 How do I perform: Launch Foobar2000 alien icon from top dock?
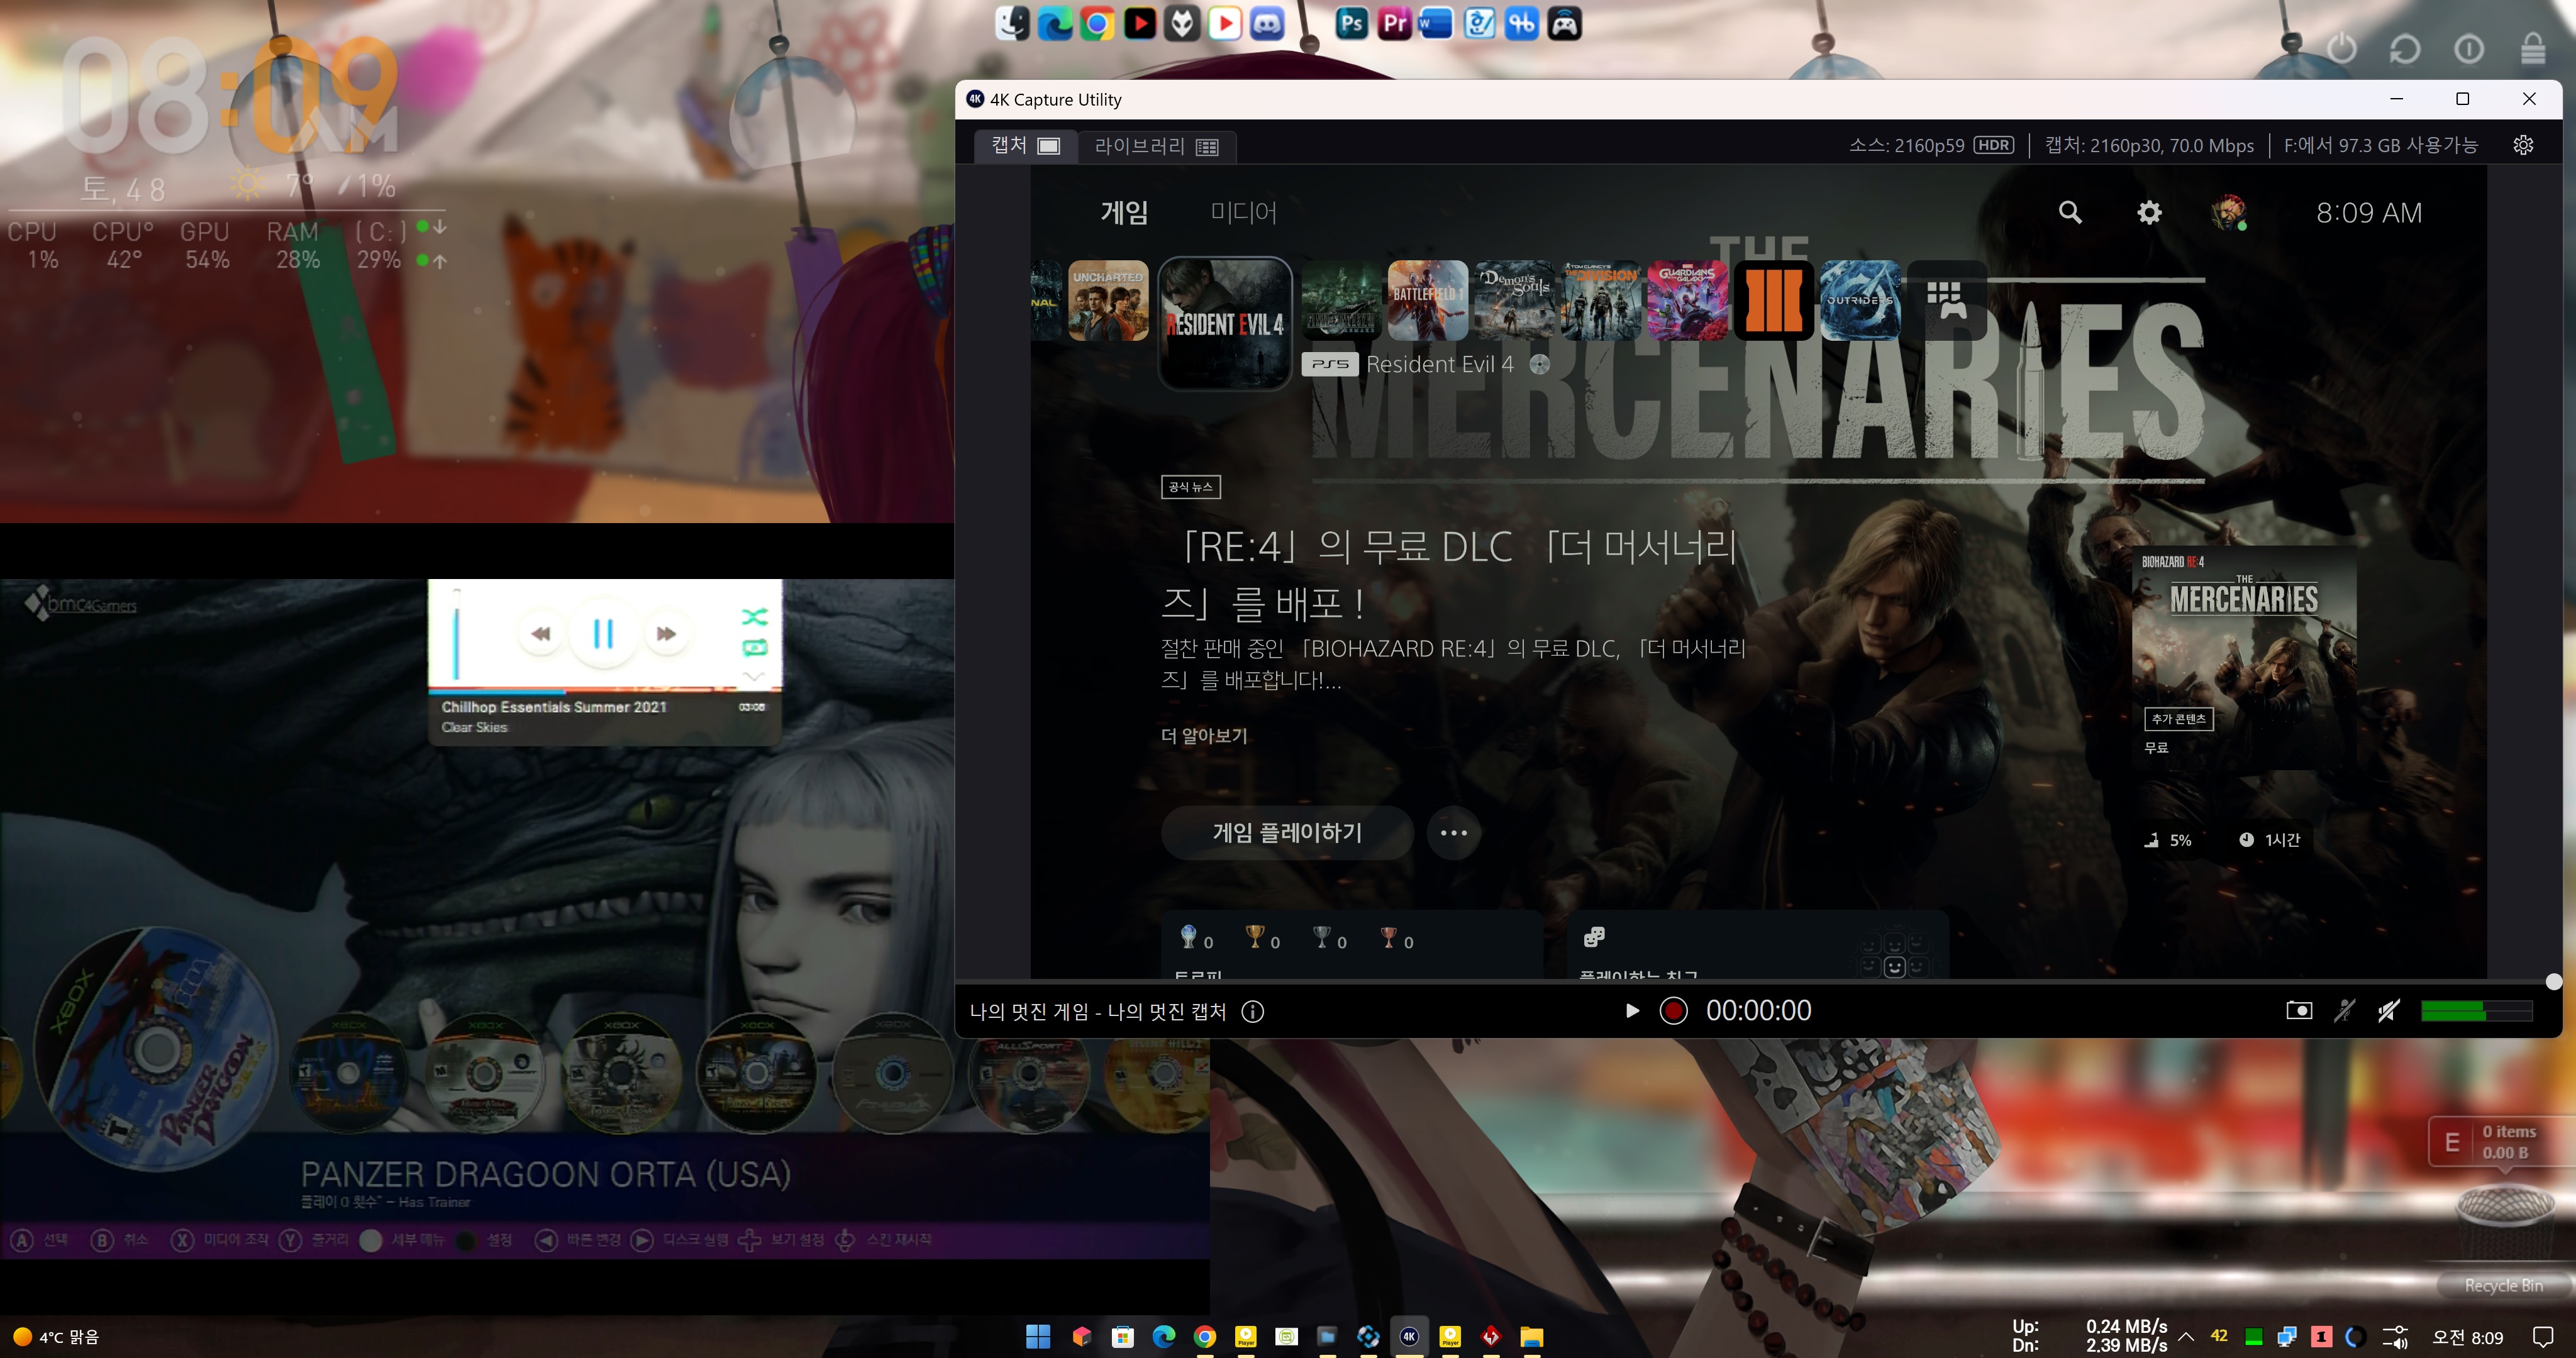tap(1182, 23)
